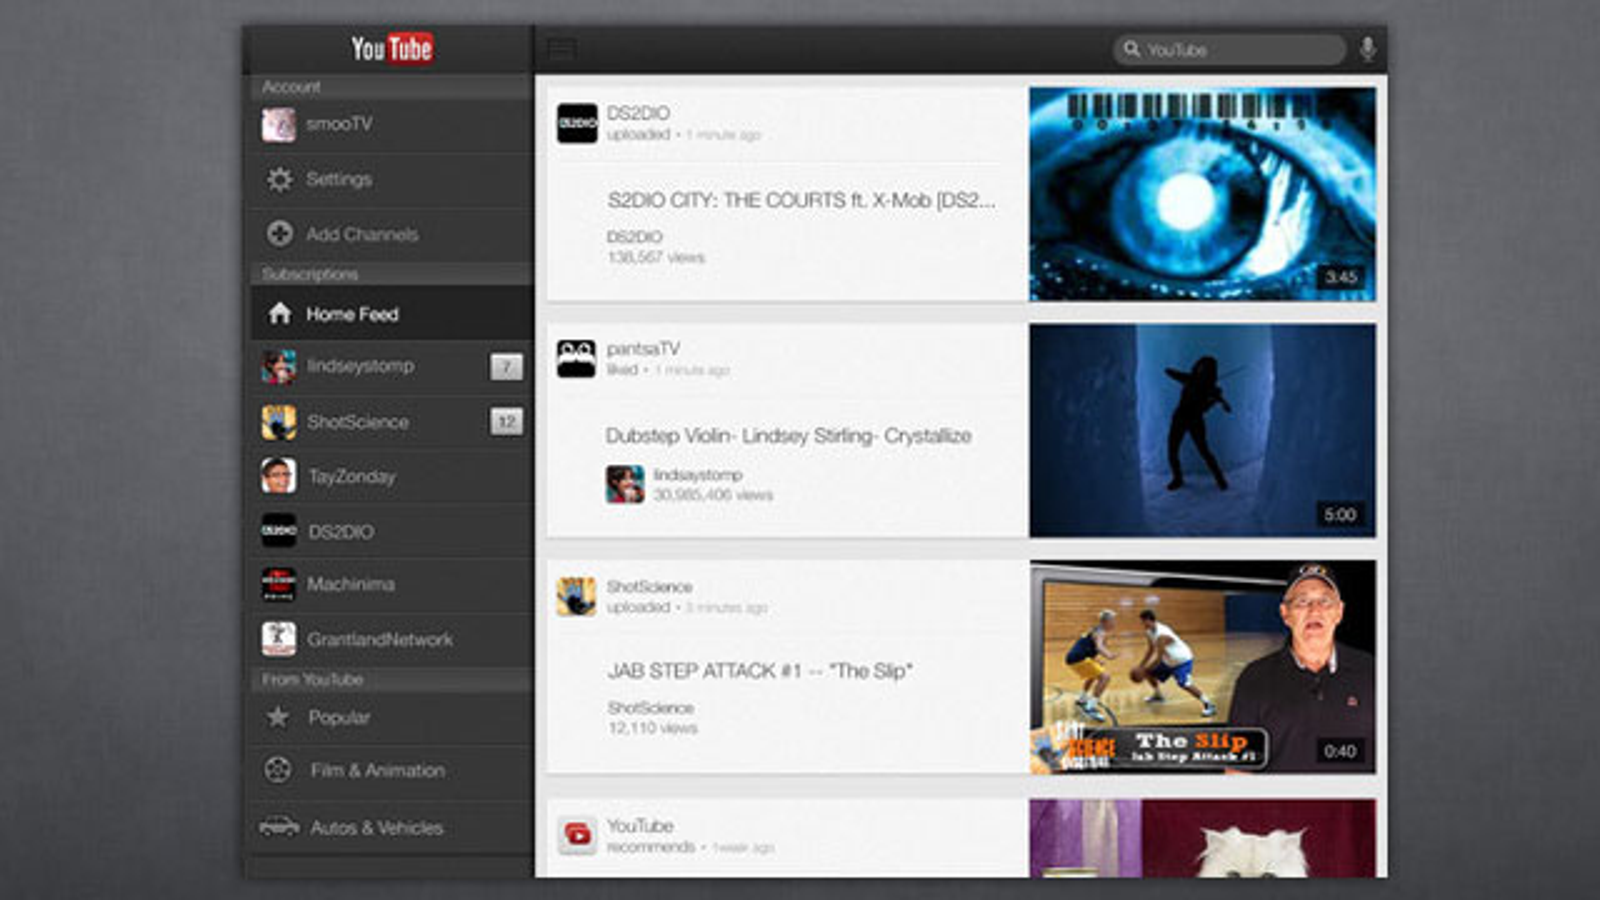The width and height of the screenshot is (1600, 900).
Task: Tap ShotScience uploader avatar in feed
Action: click(x=576, y=596)
